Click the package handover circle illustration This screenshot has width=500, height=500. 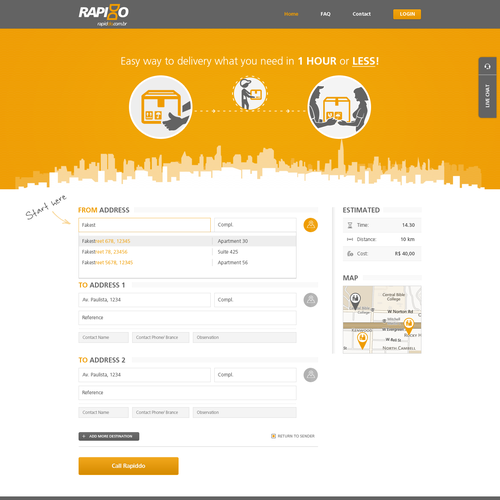point(339,107)
